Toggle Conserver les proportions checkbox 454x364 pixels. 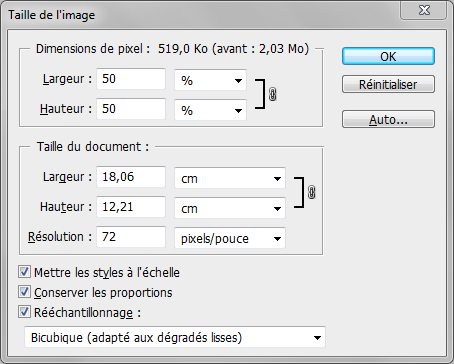(x=24, y=292)
